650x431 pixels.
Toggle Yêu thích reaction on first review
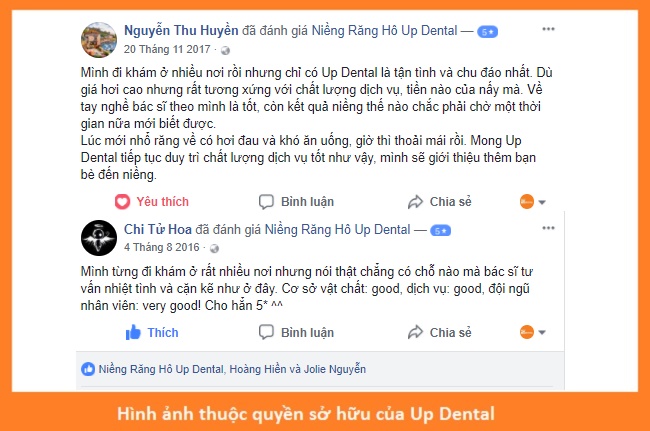152,202
